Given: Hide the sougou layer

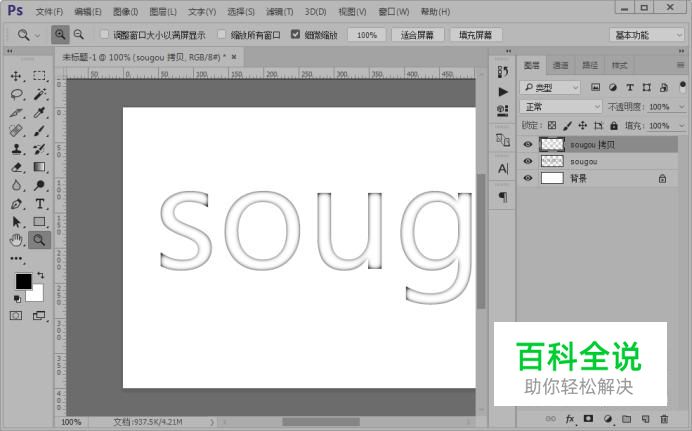Looking at the screenshot, I should [x=528, y=161].
